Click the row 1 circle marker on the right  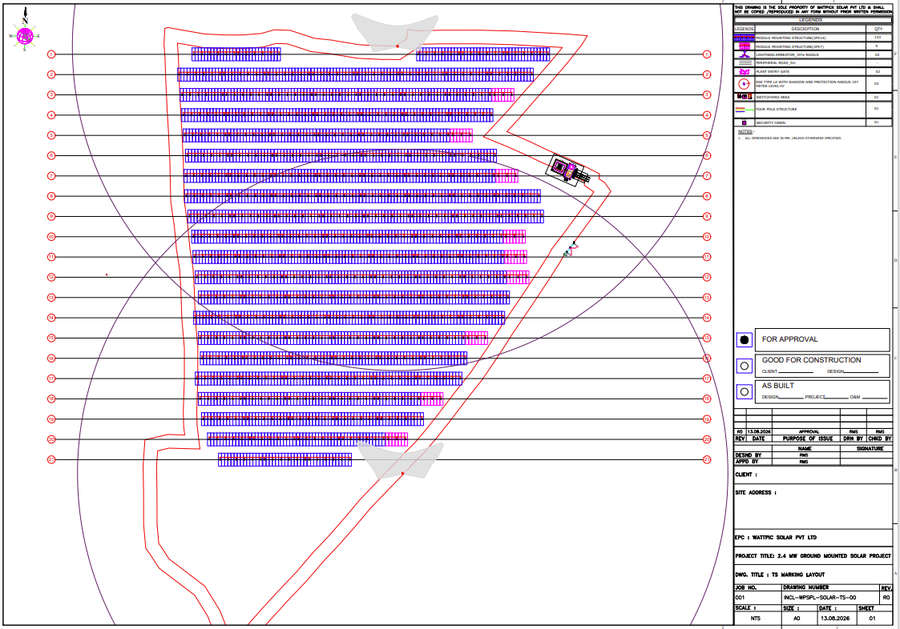707,54
